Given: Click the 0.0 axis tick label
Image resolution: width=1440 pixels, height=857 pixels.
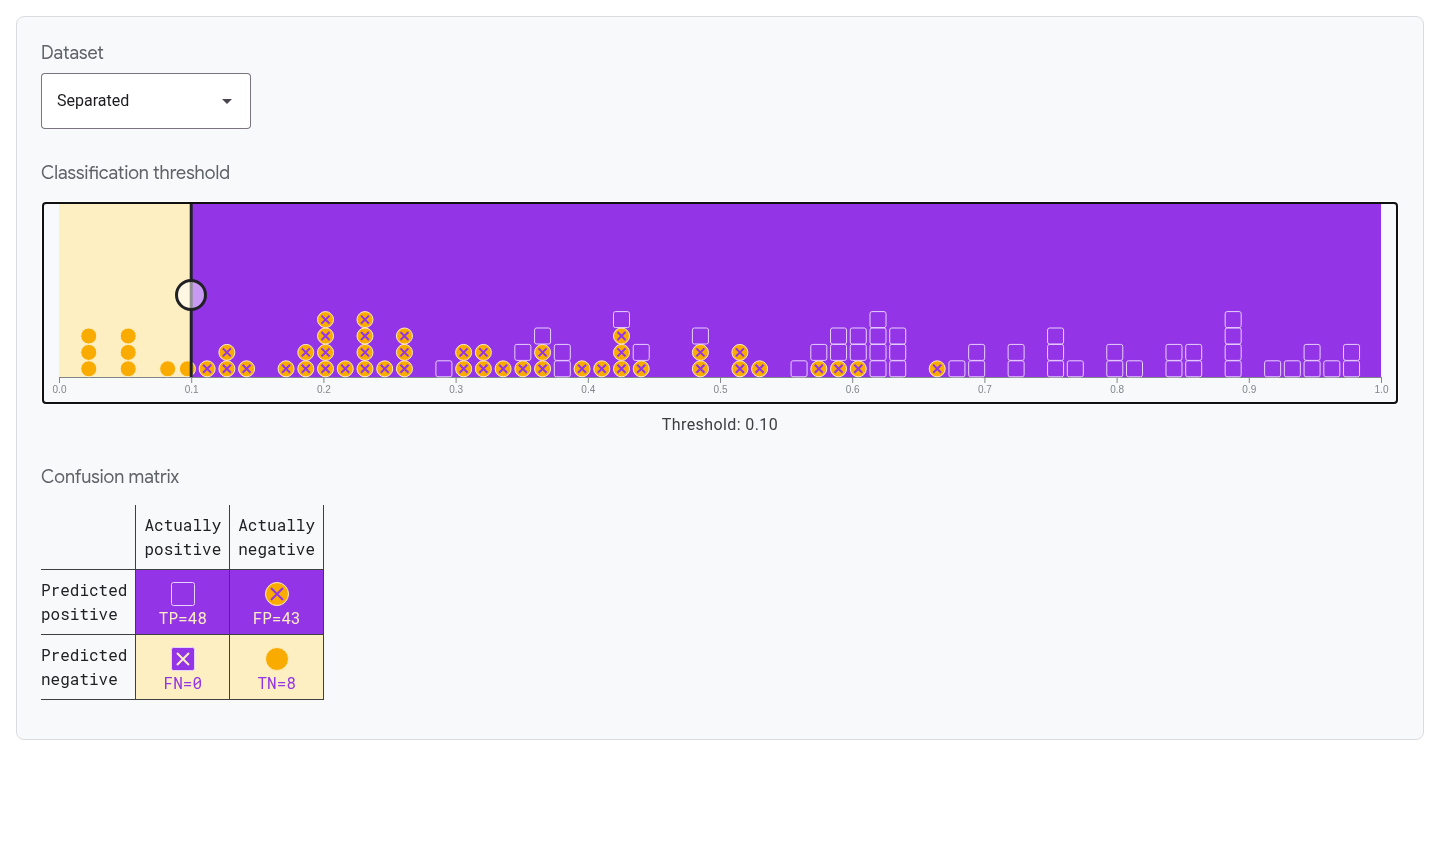Looking at the screenshot, I should coord(60,389).
